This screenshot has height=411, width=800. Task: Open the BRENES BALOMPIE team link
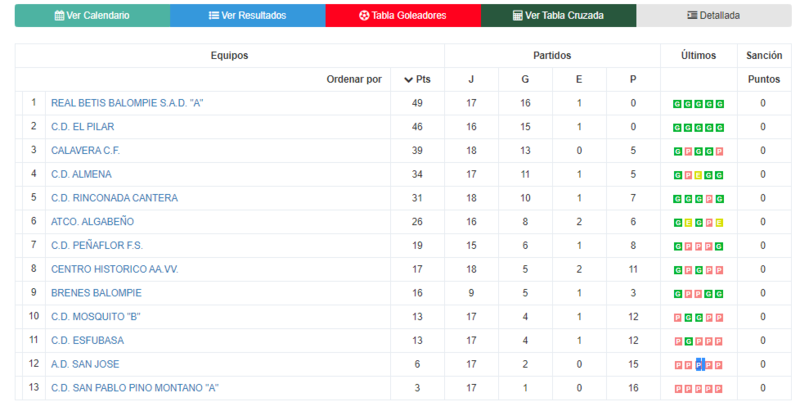[96, 293]
